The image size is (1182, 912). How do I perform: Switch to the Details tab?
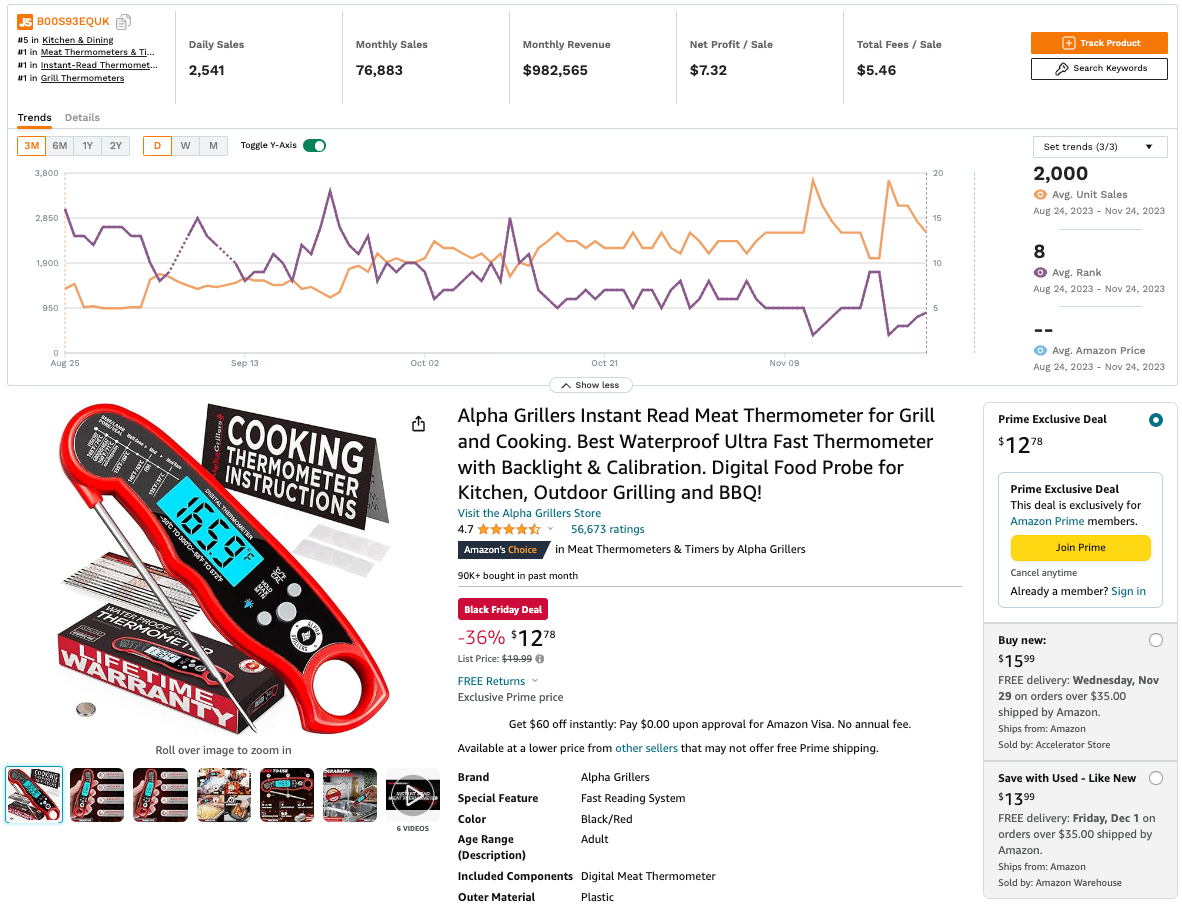tap(82, 118)
